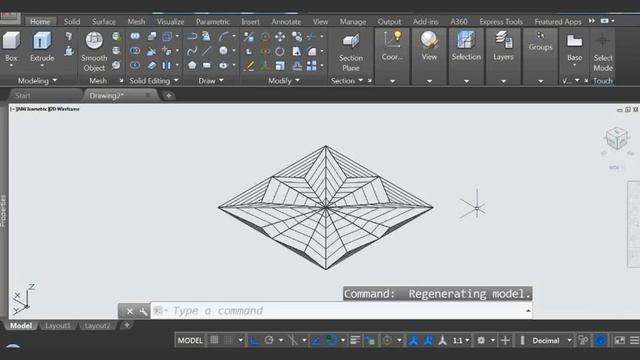The height and width of the screenshot is (360, 640).
Task: Click the viewport controls label SW Isometric
Action: pyautogui.click(x=32, y=109)
